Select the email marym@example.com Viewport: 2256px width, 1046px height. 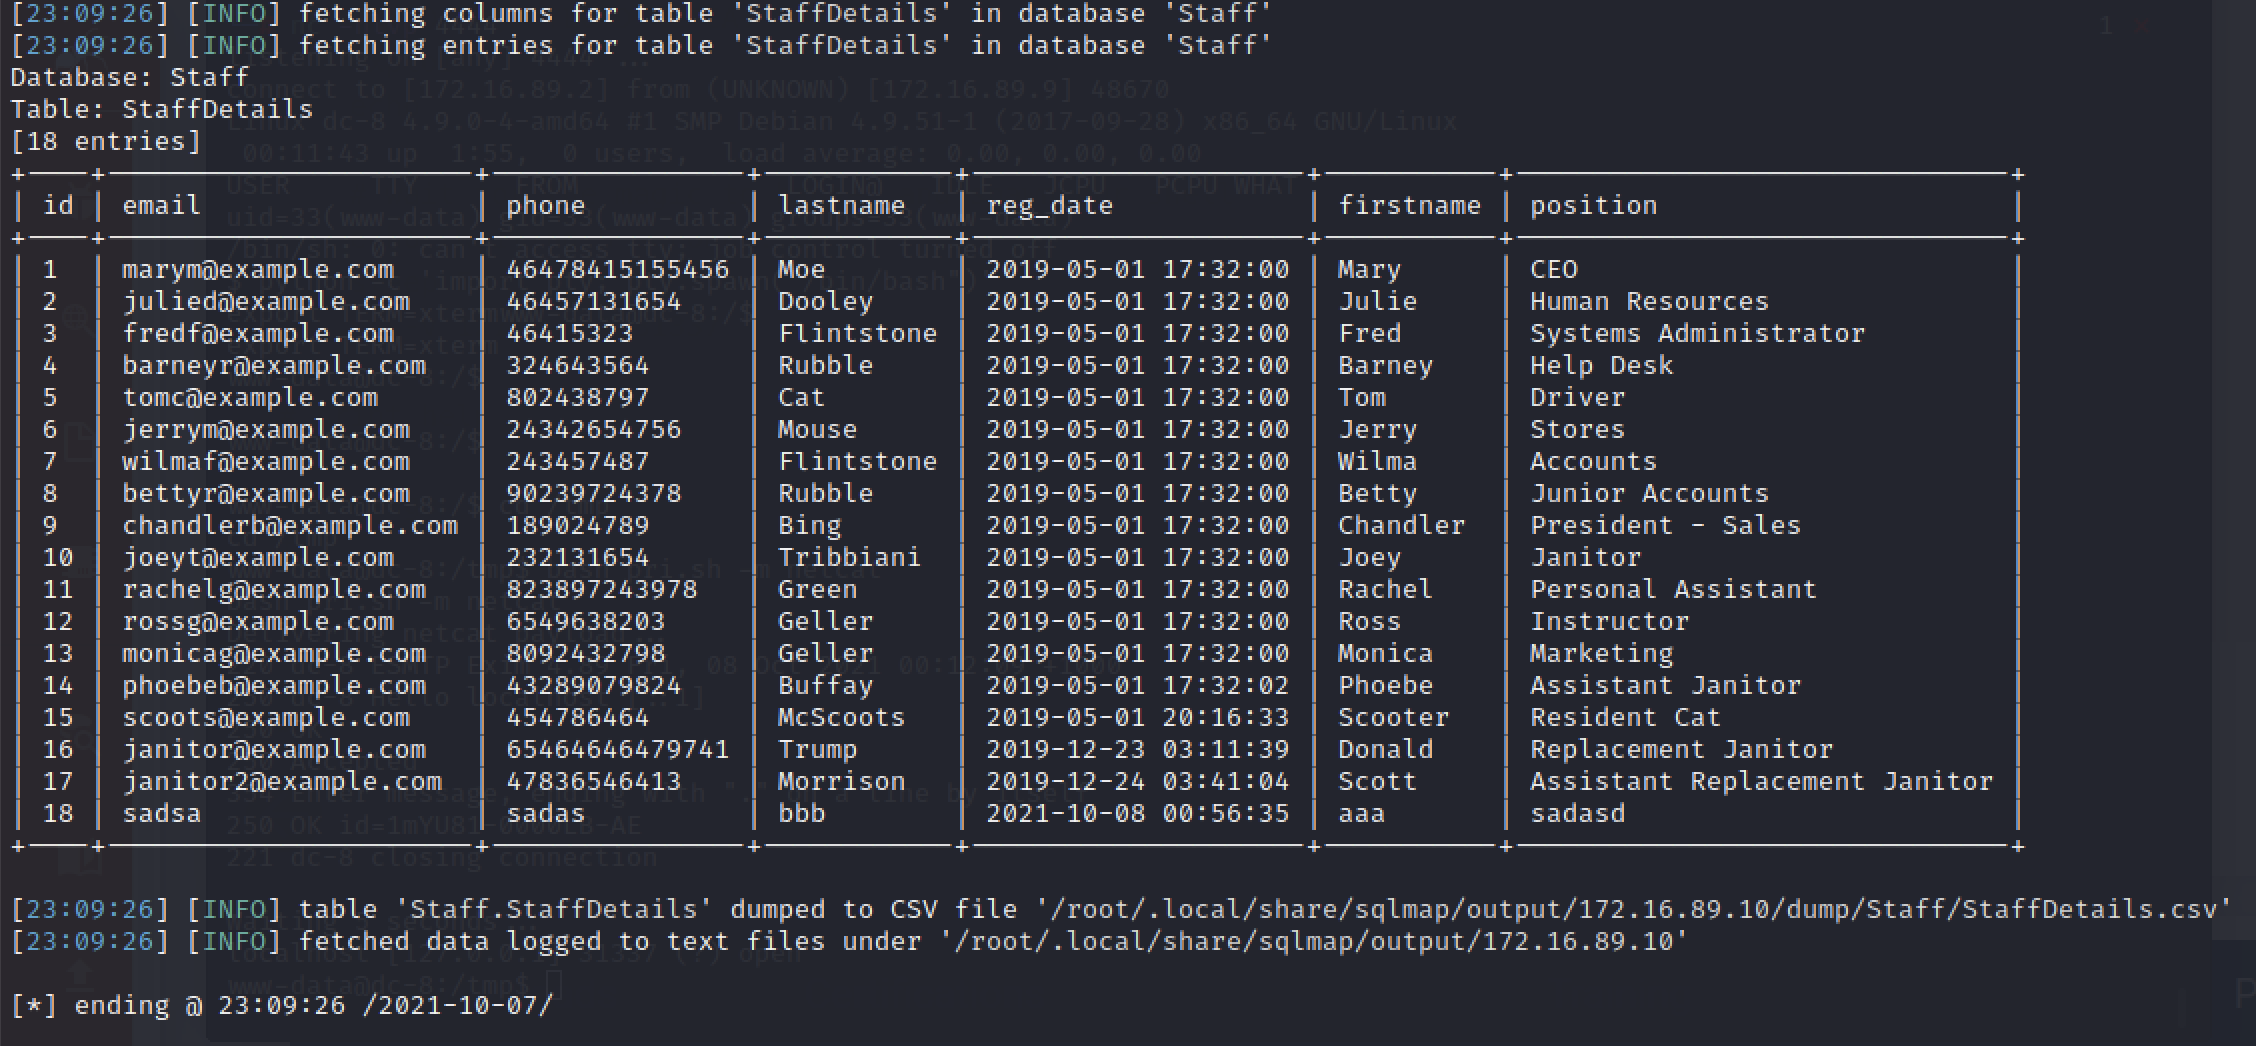[x=258, y=269]
